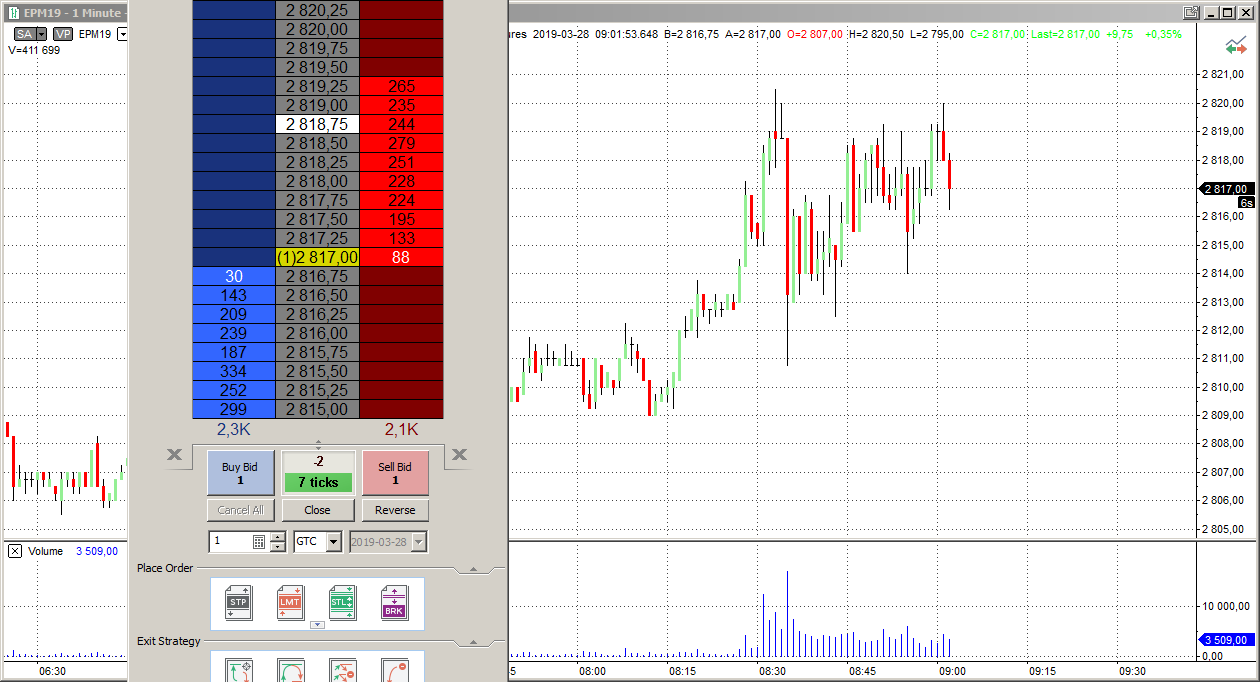Click the -2 position 7 ticks box
The image size is (1260, 682).
pos(318,472)
